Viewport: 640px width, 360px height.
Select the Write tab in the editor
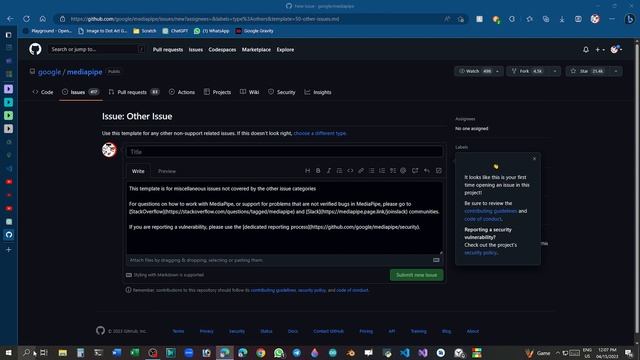(138, 171)
